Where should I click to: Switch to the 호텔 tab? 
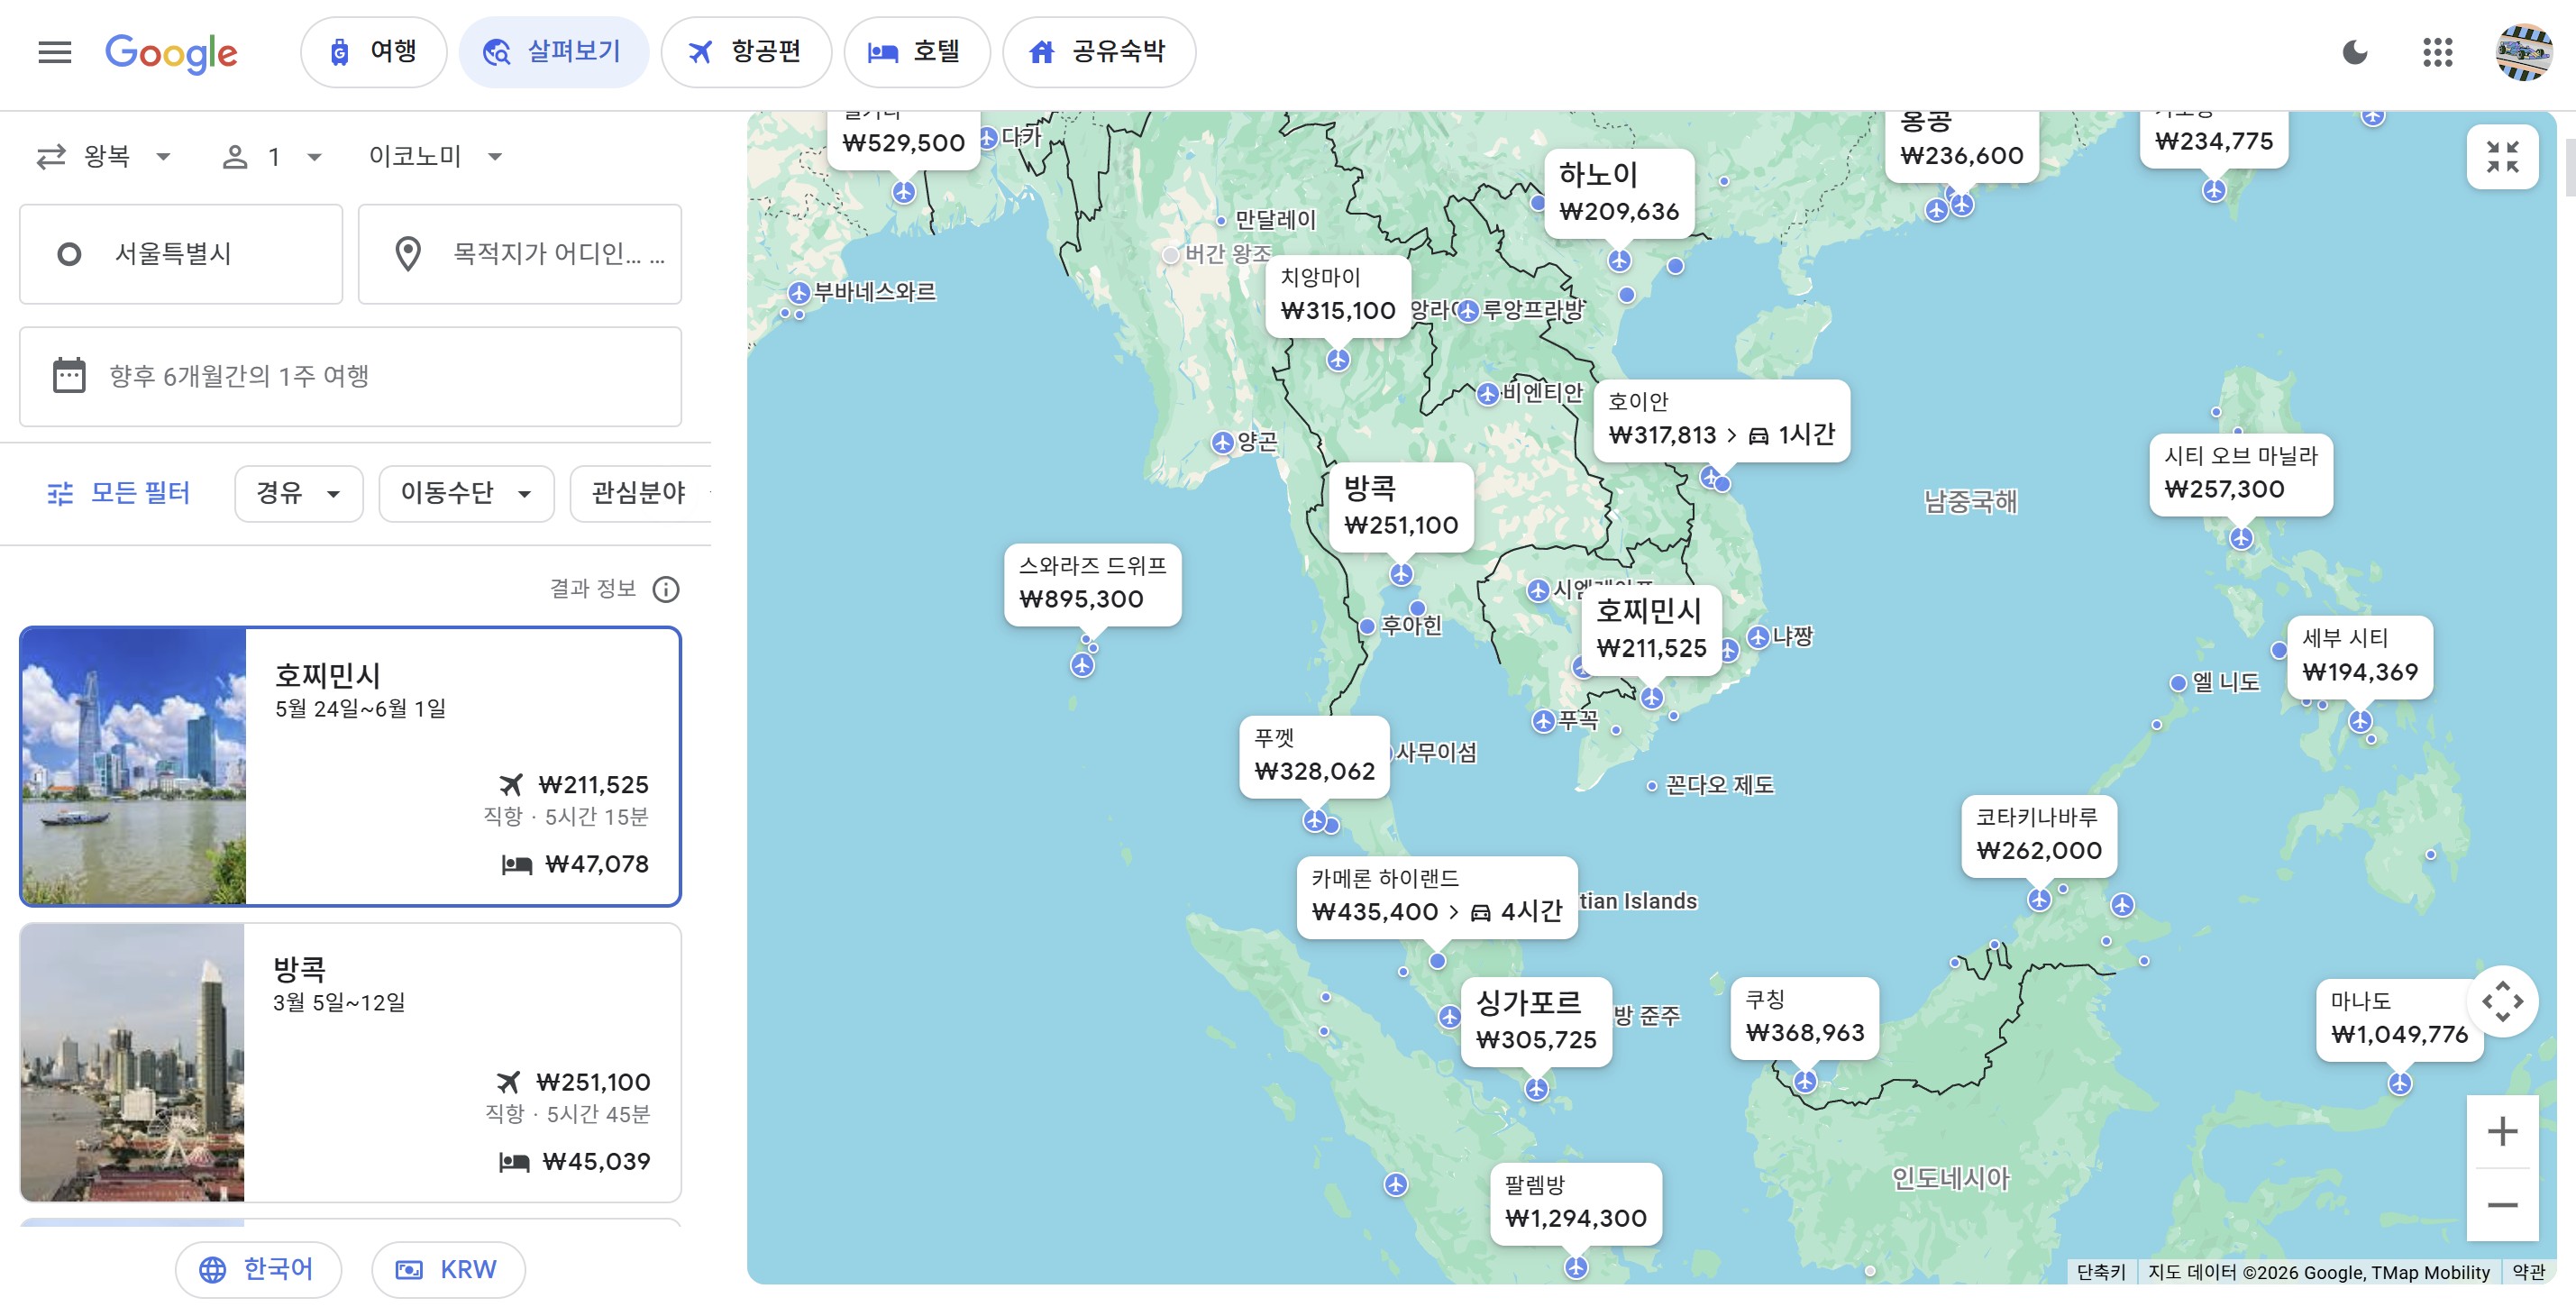click(916, 52)
